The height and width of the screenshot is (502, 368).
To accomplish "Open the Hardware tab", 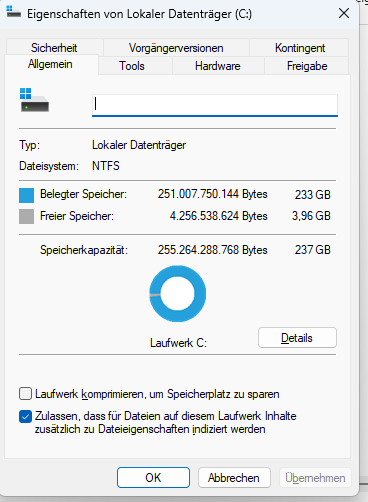I will click(x=218, y=66).
